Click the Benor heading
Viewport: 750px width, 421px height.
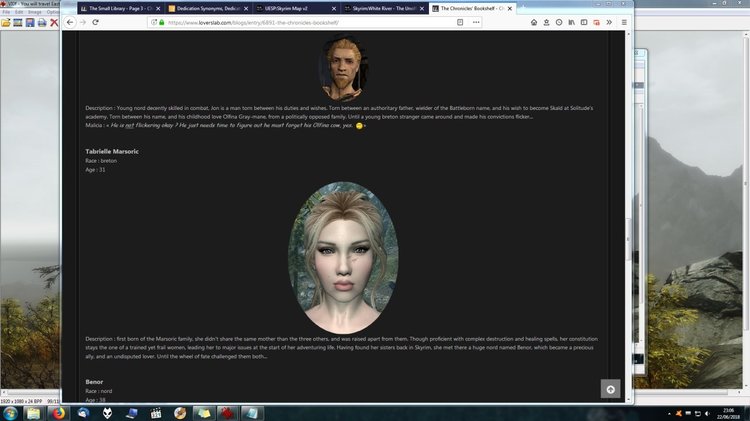[x=94, y=382]
